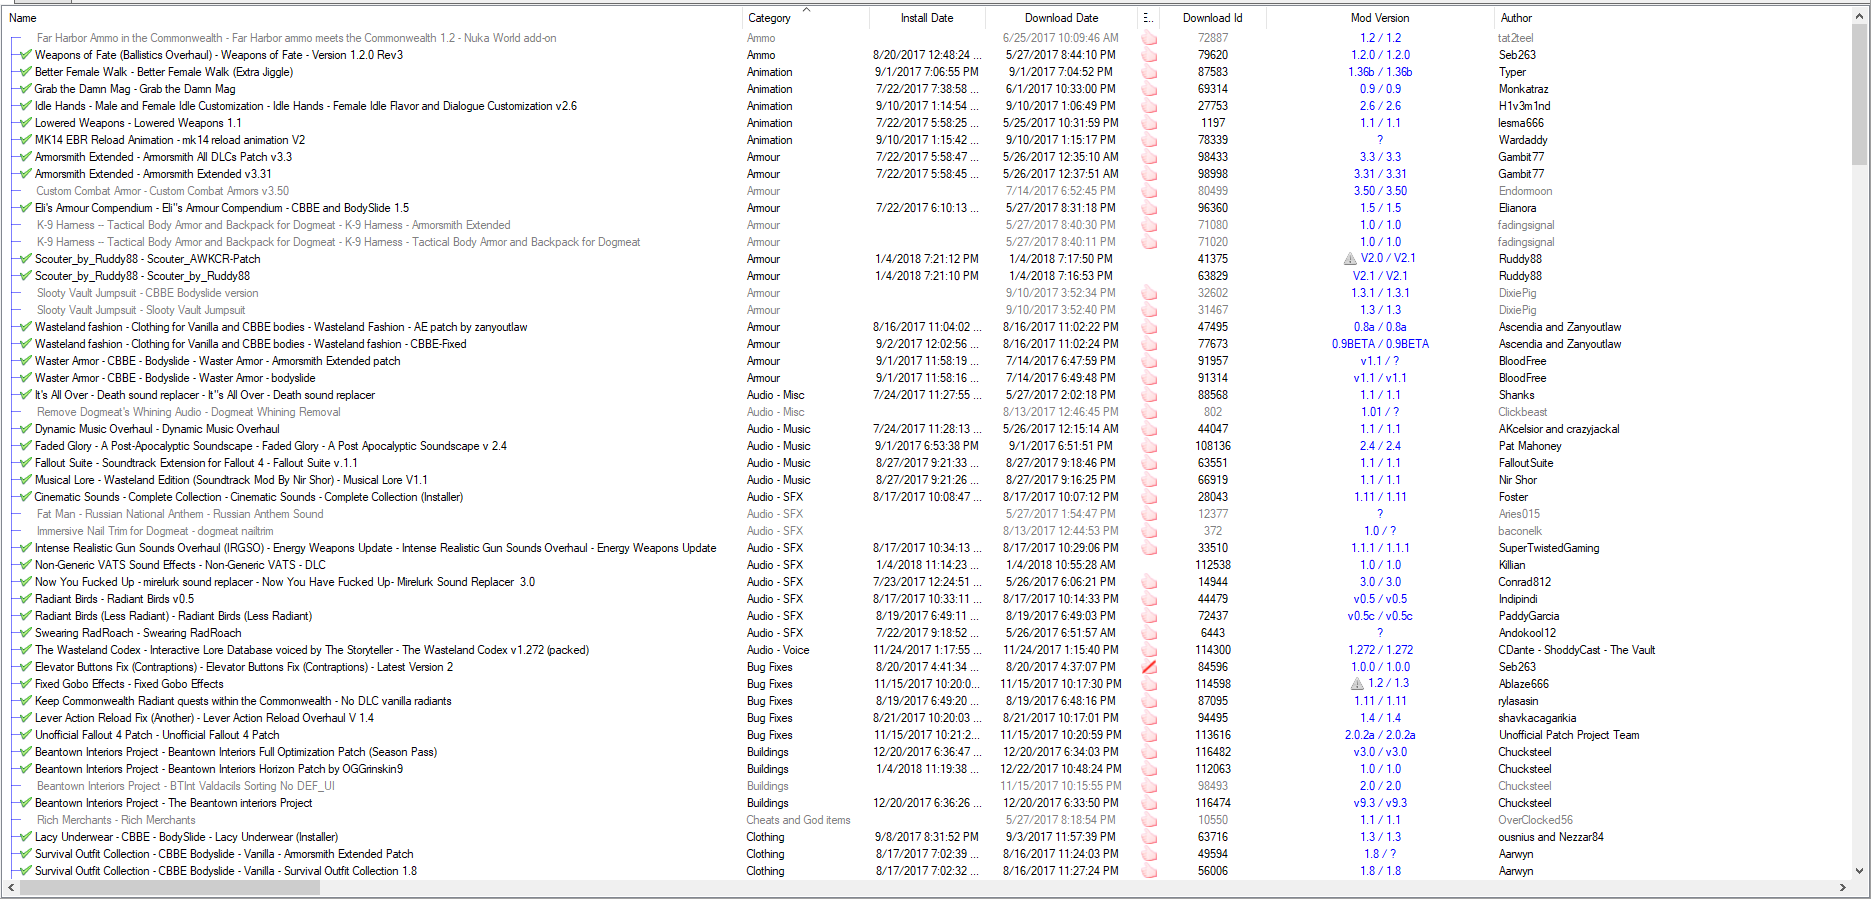This screenshot has width=1871, height=899.
Task: Click green checkmark beside Faded Glory soundscape
Action: click(25, 446)
